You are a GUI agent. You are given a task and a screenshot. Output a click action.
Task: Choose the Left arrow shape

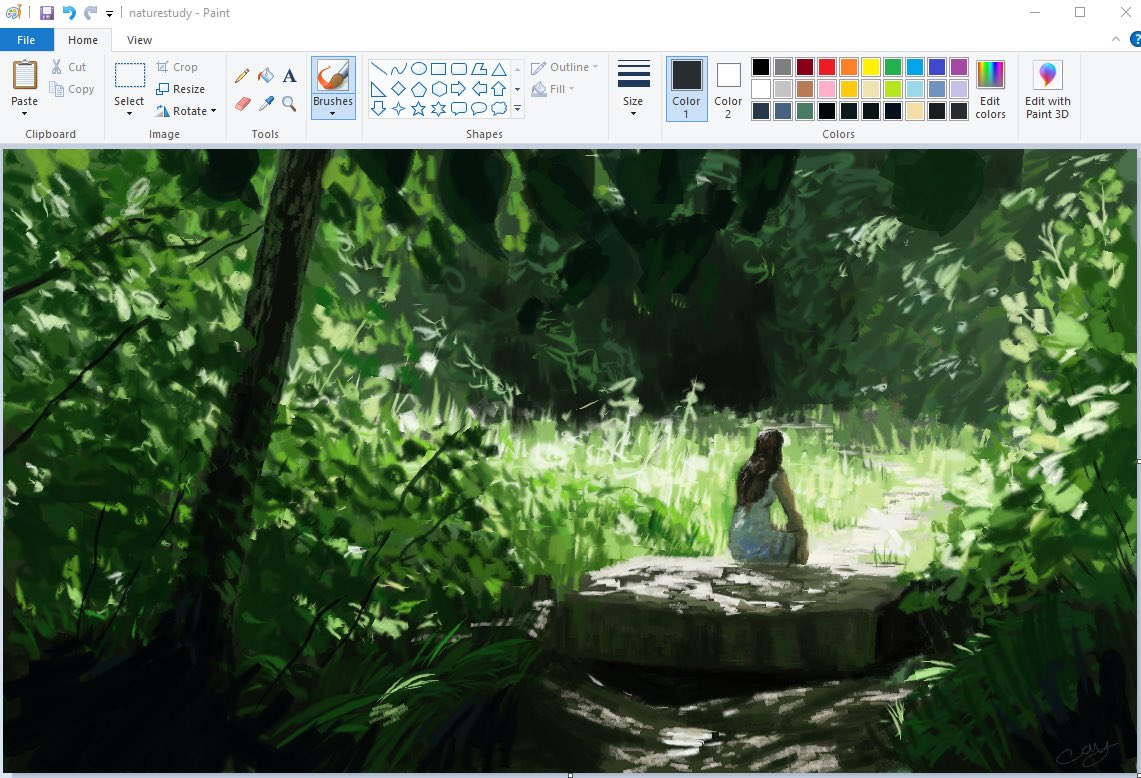click(479, 89)
